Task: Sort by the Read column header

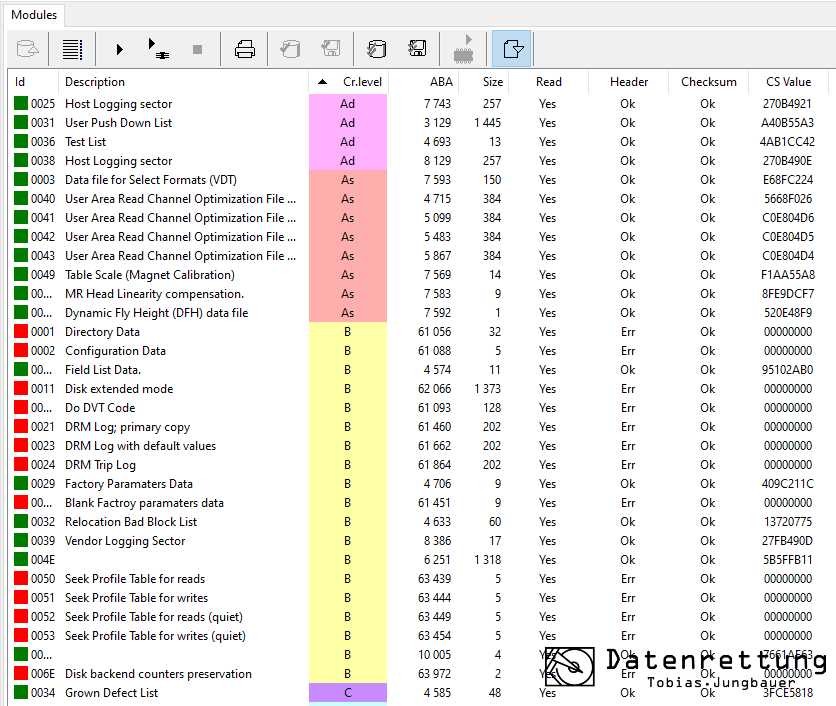Action: click(x=549, y=82)
